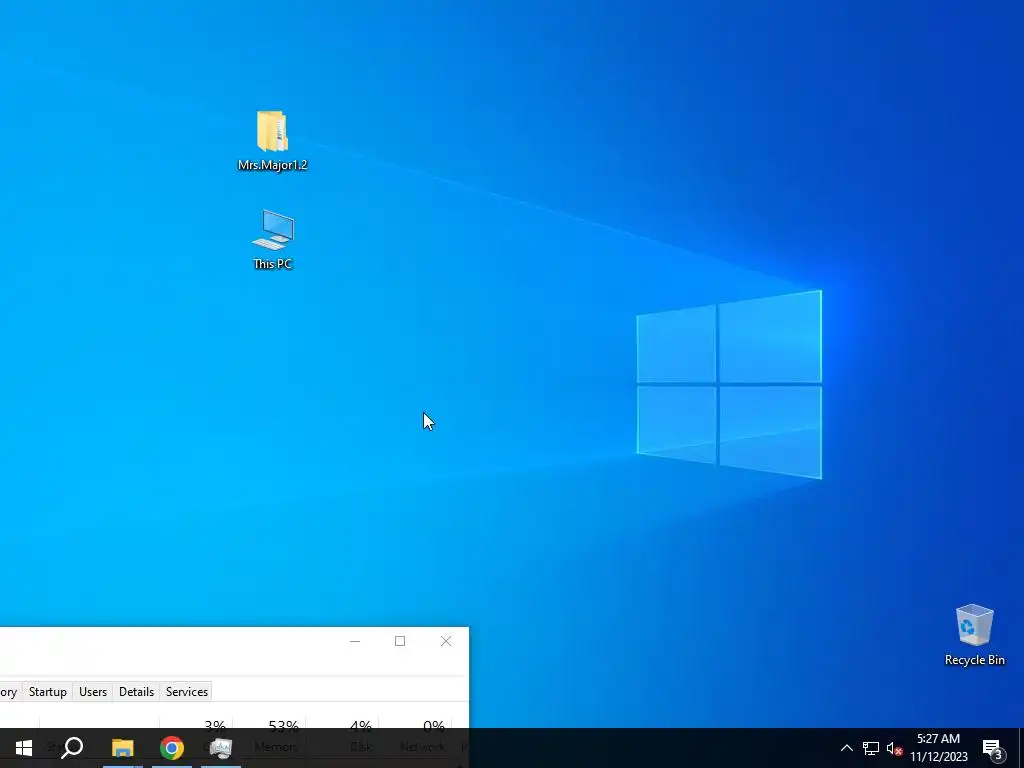Open the Mrs.Major1.2 folder icon
The width and height of the screenshot is (1024, 768).
[272, 140]
